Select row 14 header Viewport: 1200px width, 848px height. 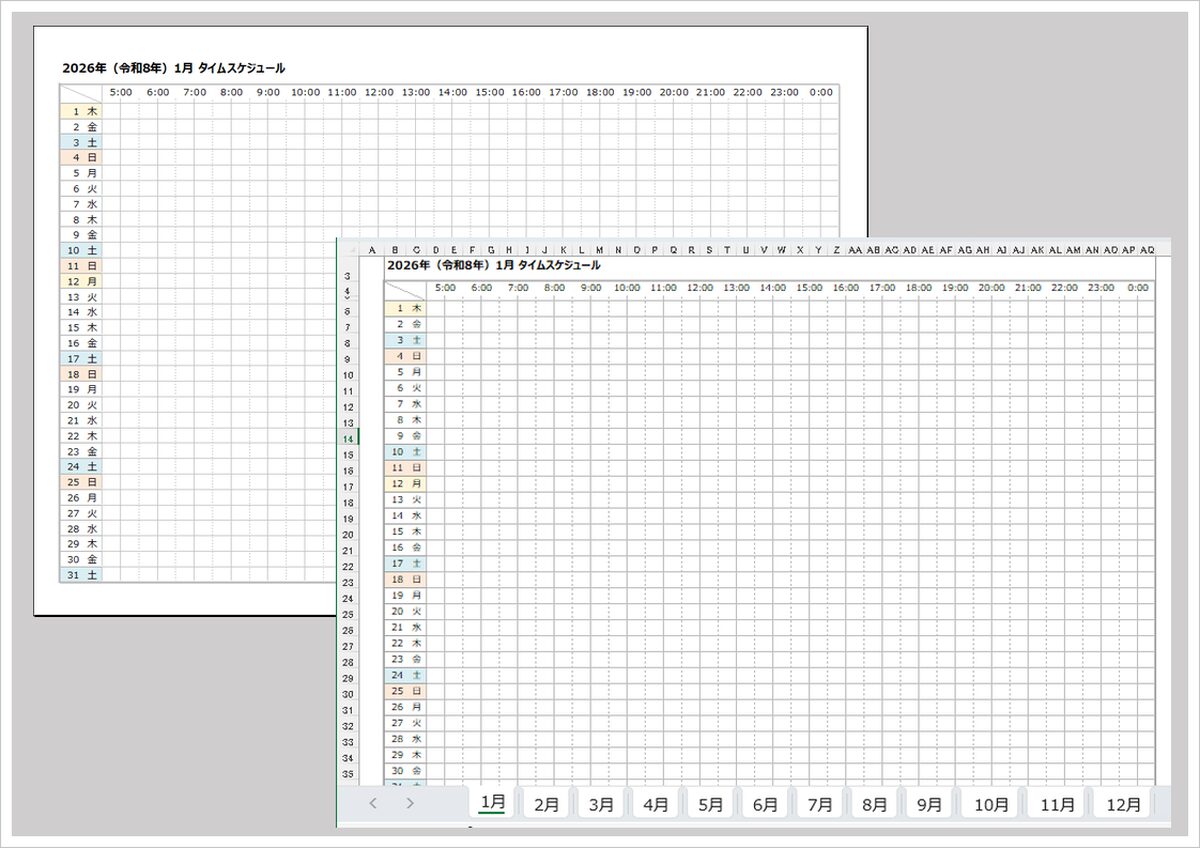[346, 437]
